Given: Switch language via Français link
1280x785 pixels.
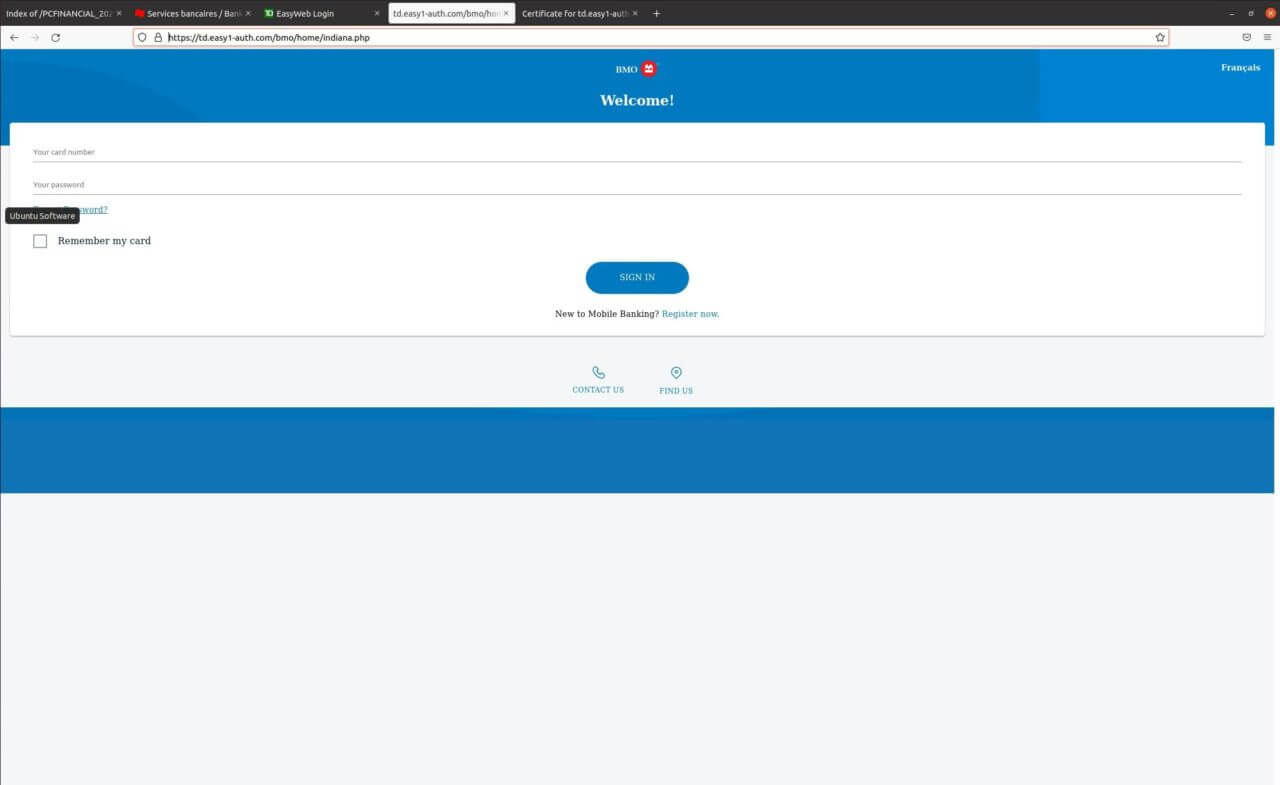Looking at the screenshot, I should pyautogui.click(x=1240, y=68).
